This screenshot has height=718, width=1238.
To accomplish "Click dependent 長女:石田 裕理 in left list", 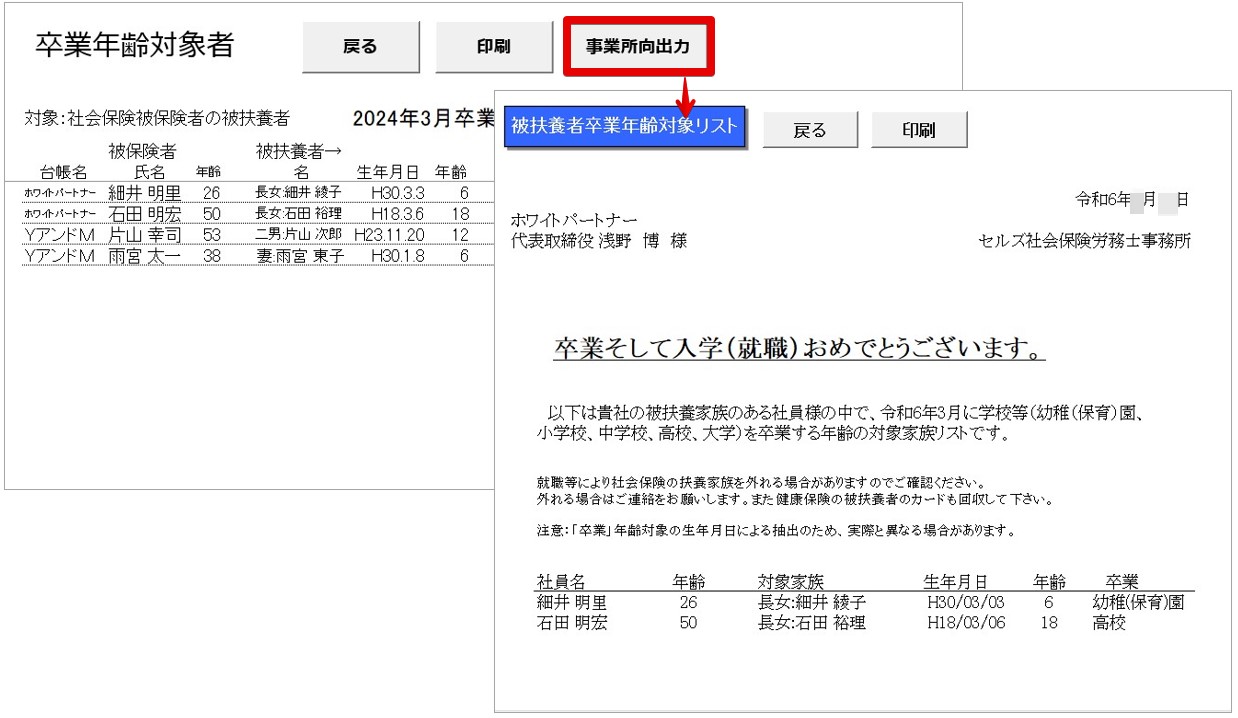I will (298, 213).
